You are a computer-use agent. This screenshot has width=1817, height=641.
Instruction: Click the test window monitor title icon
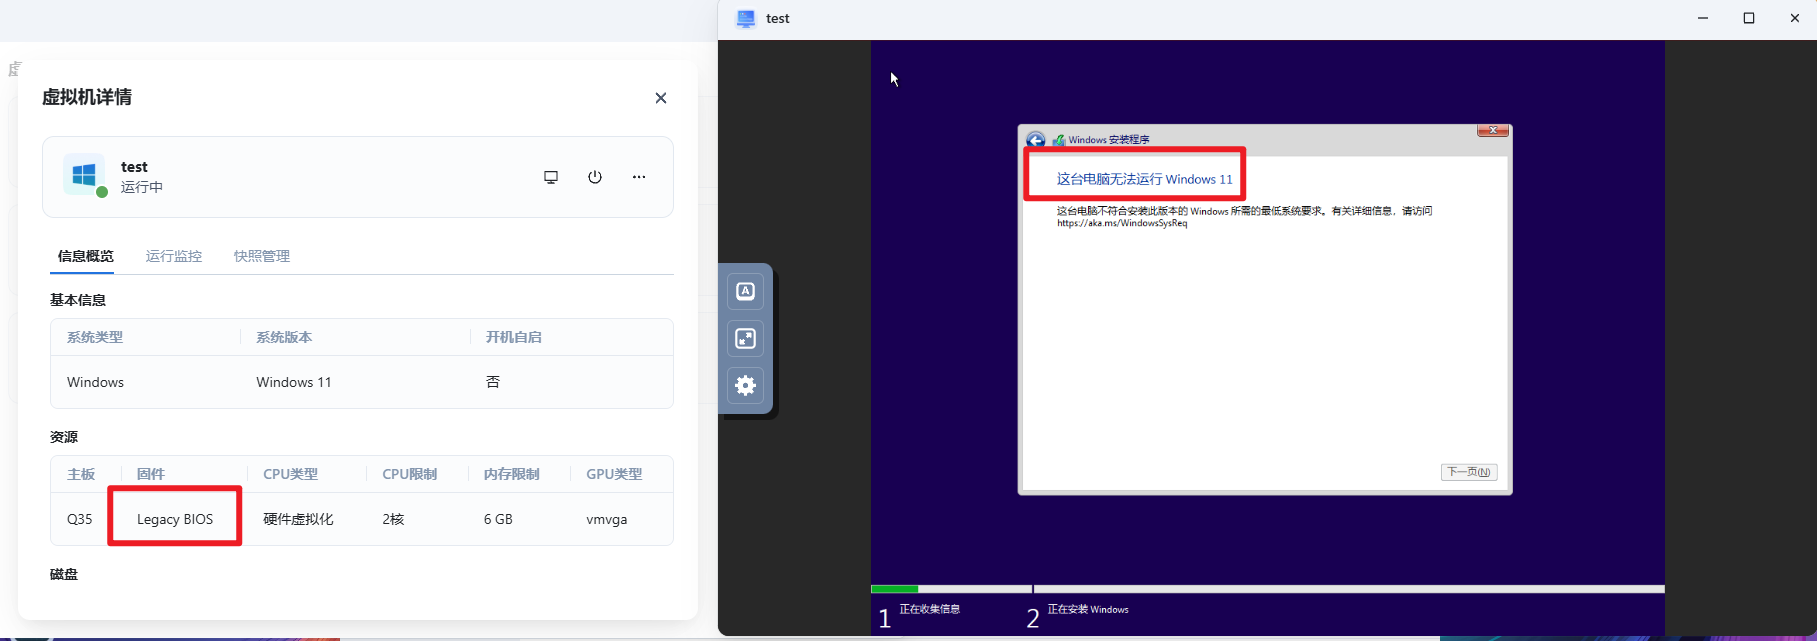pos(746,18)
